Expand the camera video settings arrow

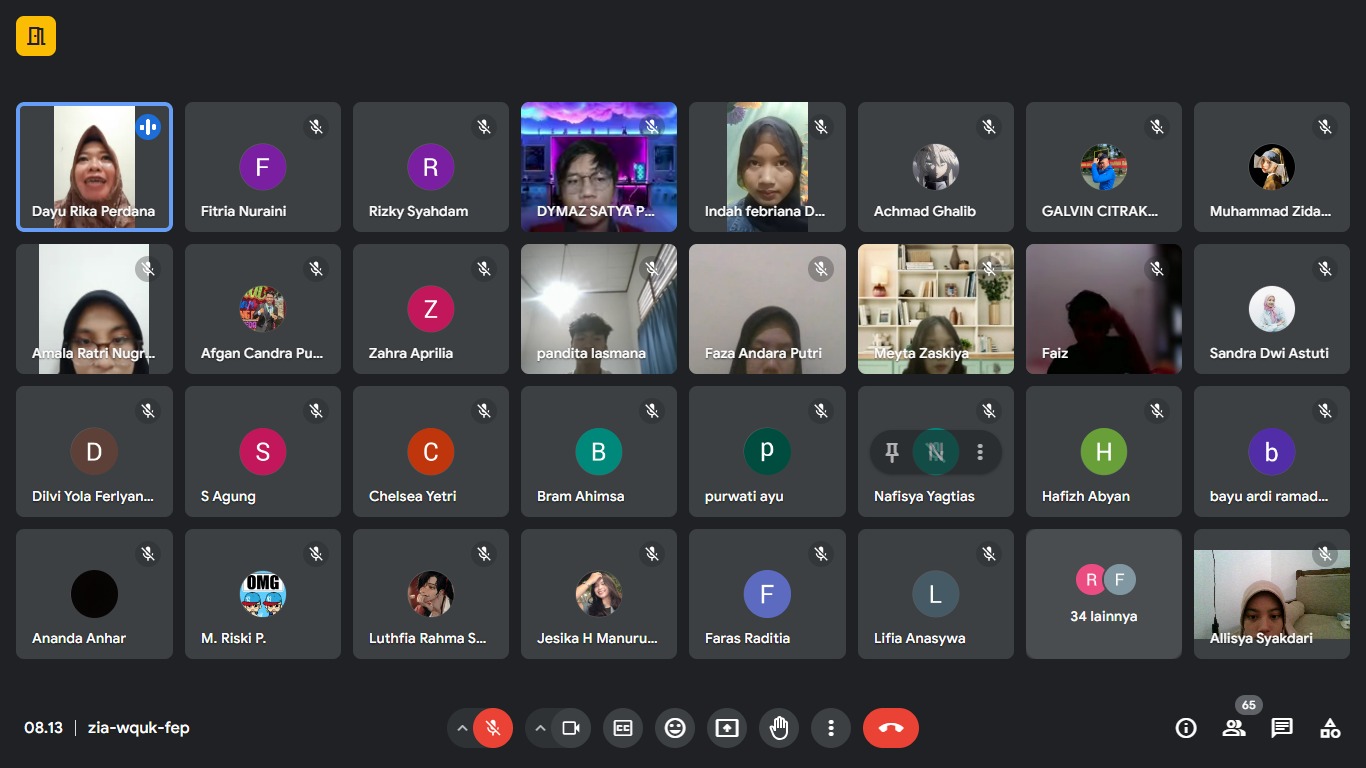click(540, 728)
